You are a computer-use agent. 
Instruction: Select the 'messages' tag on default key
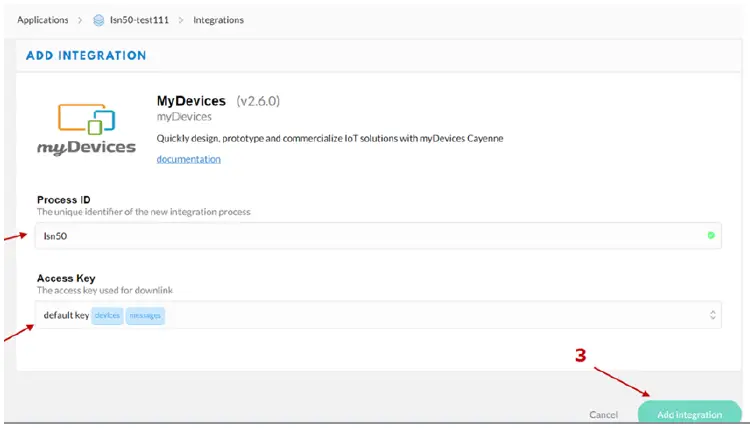click(145, 315)
